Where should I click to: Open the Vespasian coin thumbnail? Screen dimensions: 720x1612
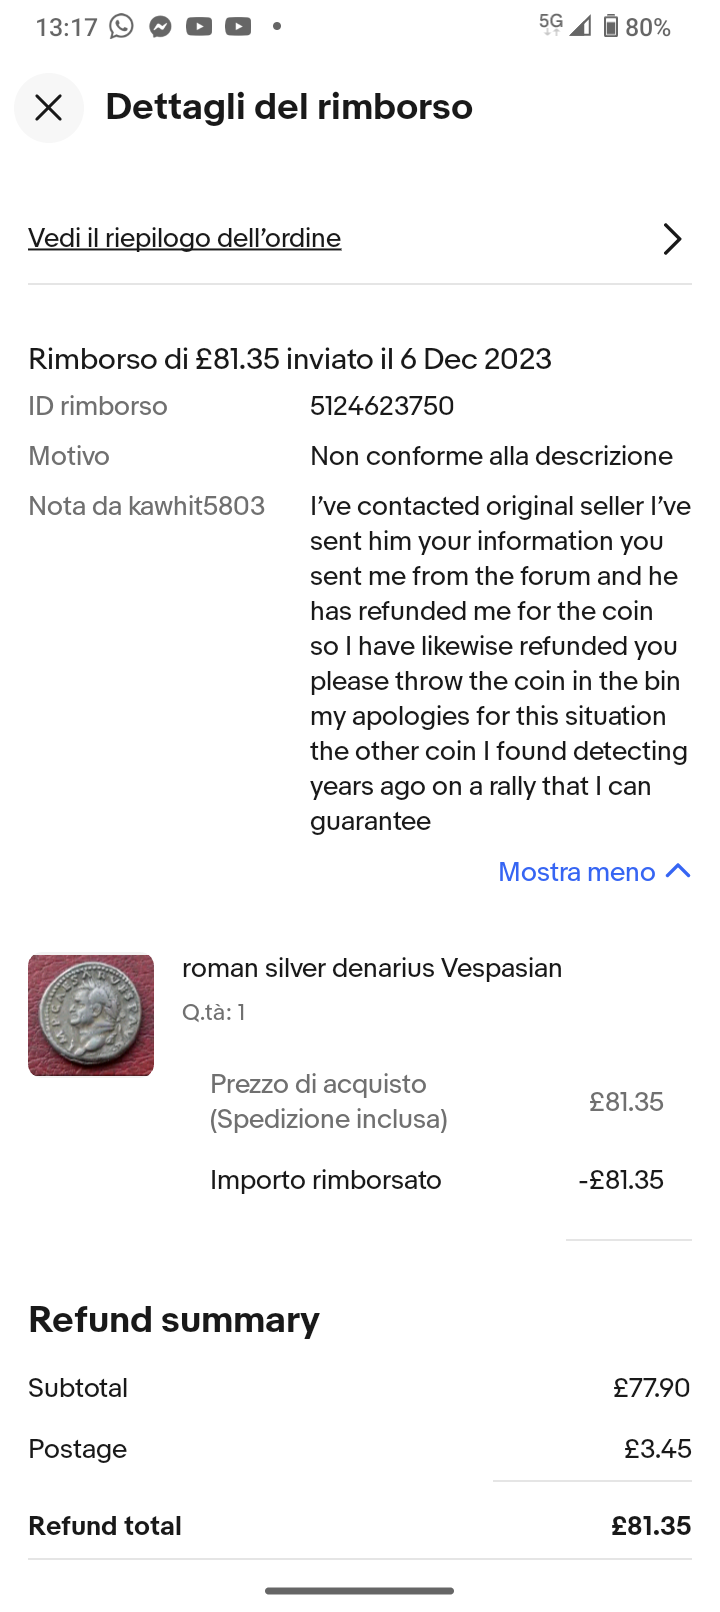click(91, 1015)
